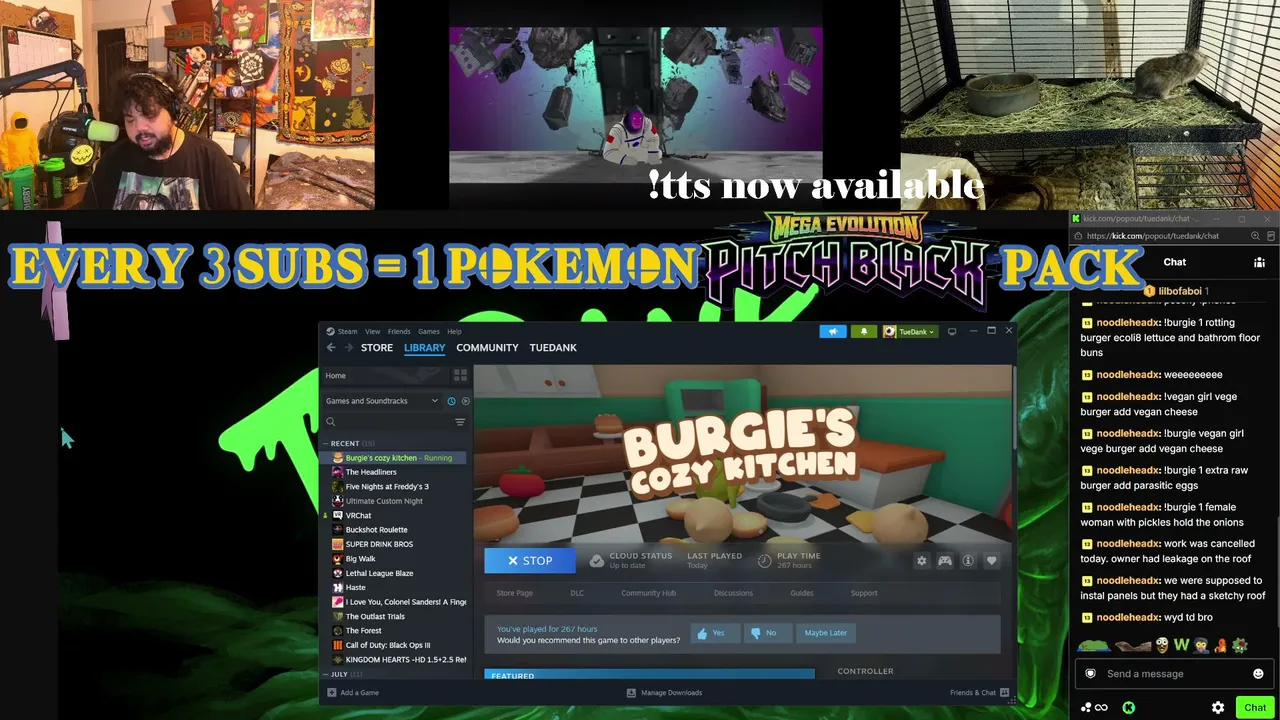Click browser zoom icon in Kick popout
The width and height of the screenshot is (1280, 720).
pyautogui.click(x=1255, y=236)
